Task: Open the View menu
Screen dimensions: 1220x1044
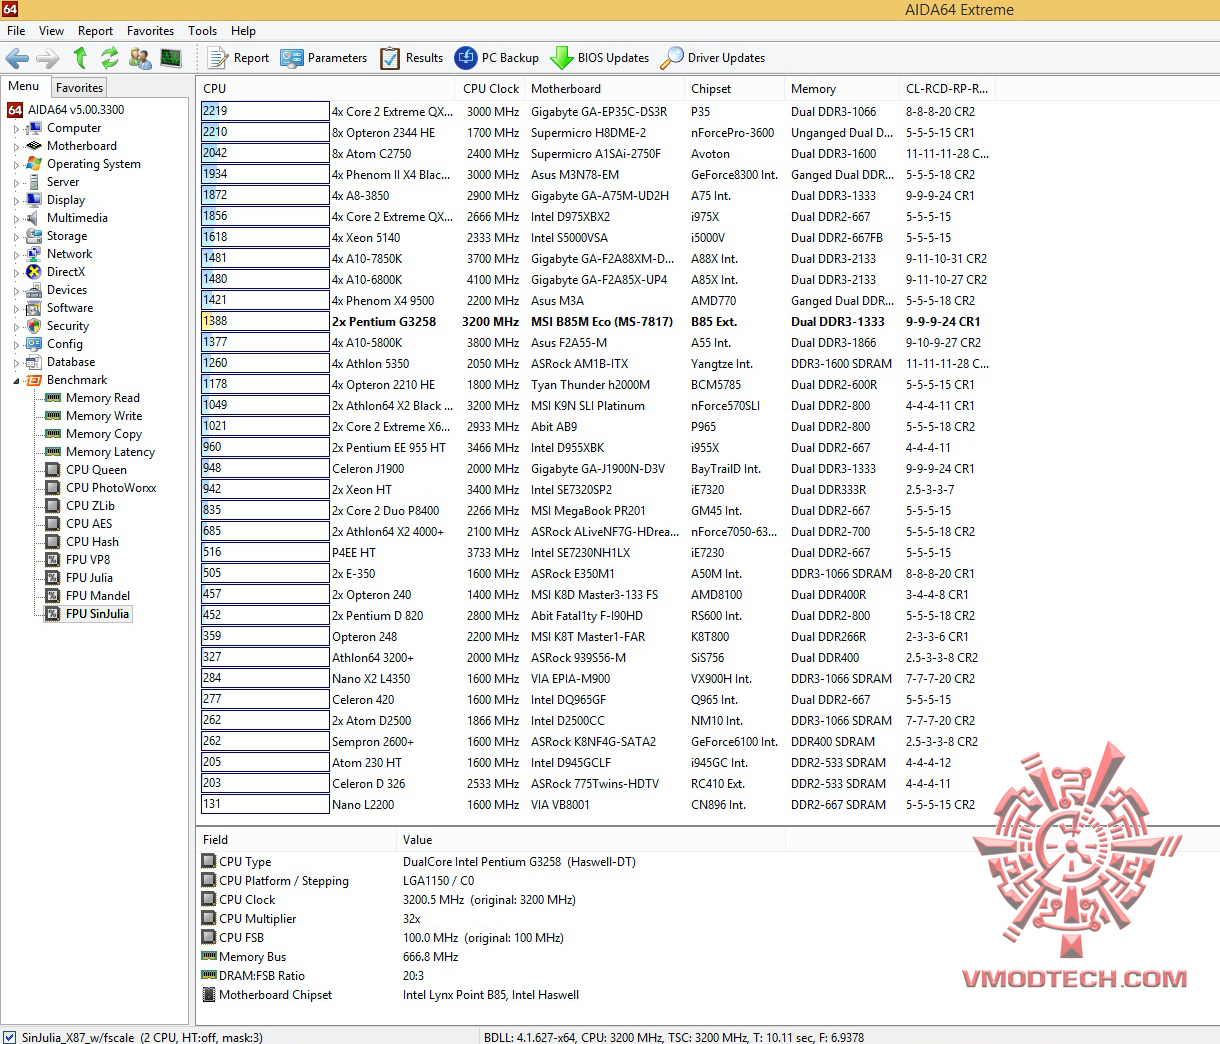Action: coord(51,31)
